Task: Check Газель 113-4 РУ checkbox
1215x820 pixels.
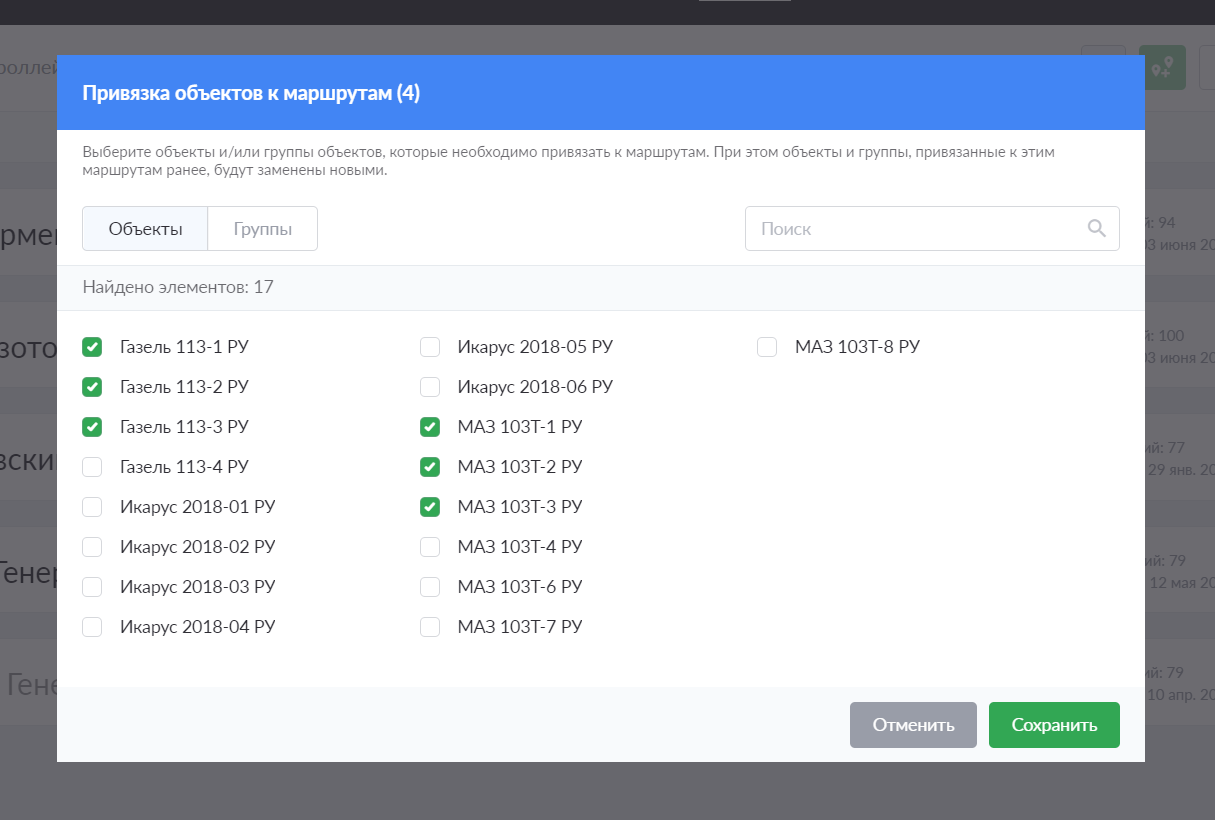Action: 92,467
